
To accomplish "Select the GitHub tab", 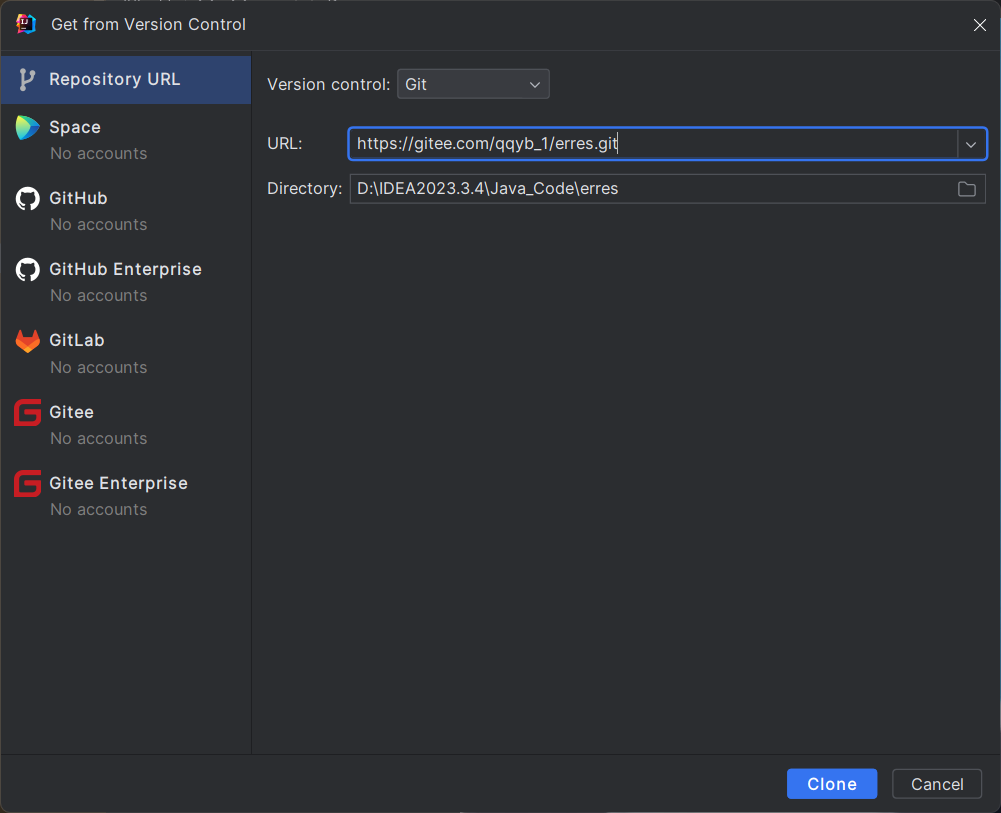I will (x=126, y=211).
